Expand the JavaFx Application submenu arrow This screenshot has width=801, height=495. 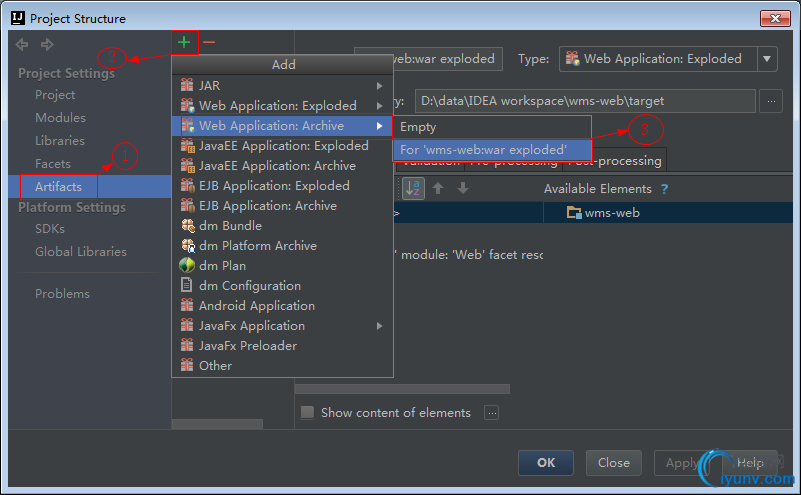380,326
